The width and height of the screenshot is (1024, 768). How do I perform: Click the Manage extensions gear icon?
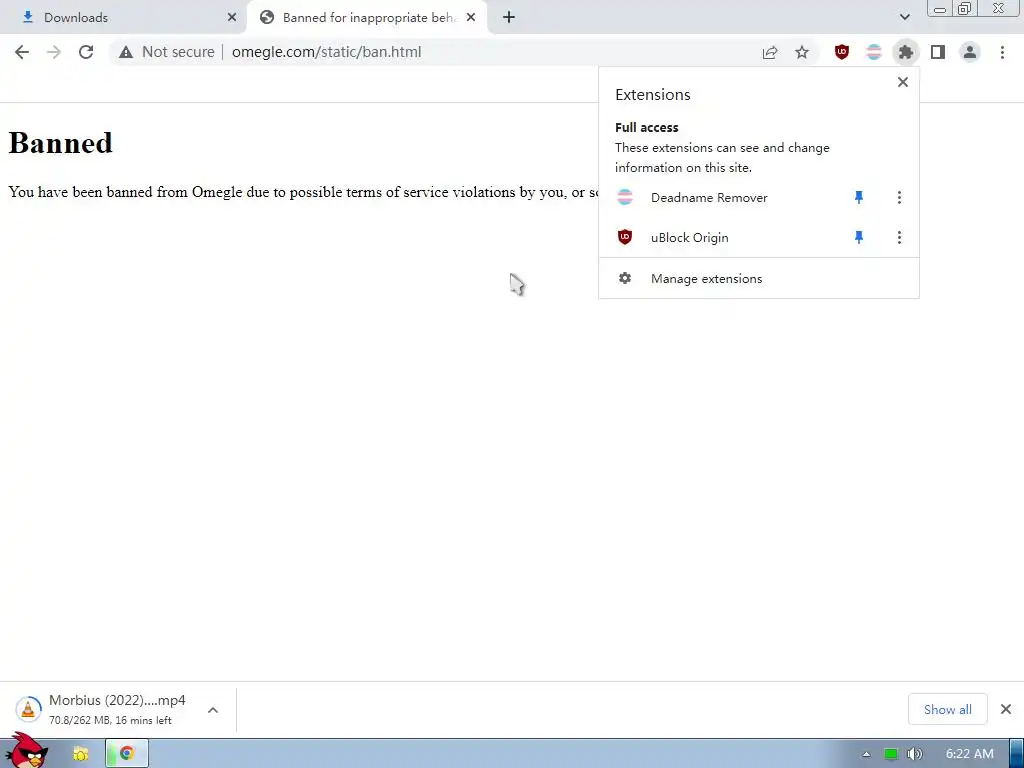click(x=625, y=278)
